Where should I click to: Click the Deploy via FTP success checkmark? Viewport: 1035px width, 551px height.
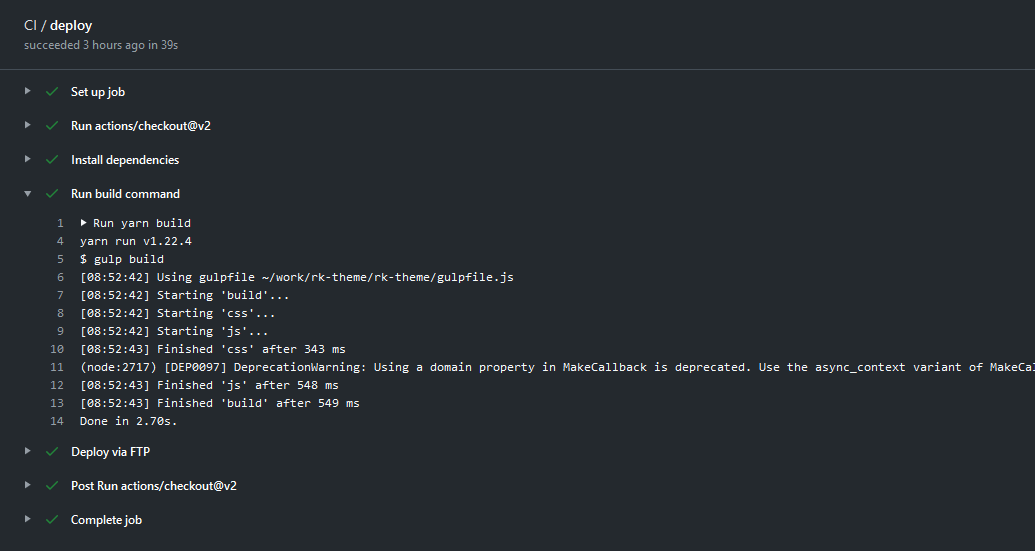tap(52, 452)
